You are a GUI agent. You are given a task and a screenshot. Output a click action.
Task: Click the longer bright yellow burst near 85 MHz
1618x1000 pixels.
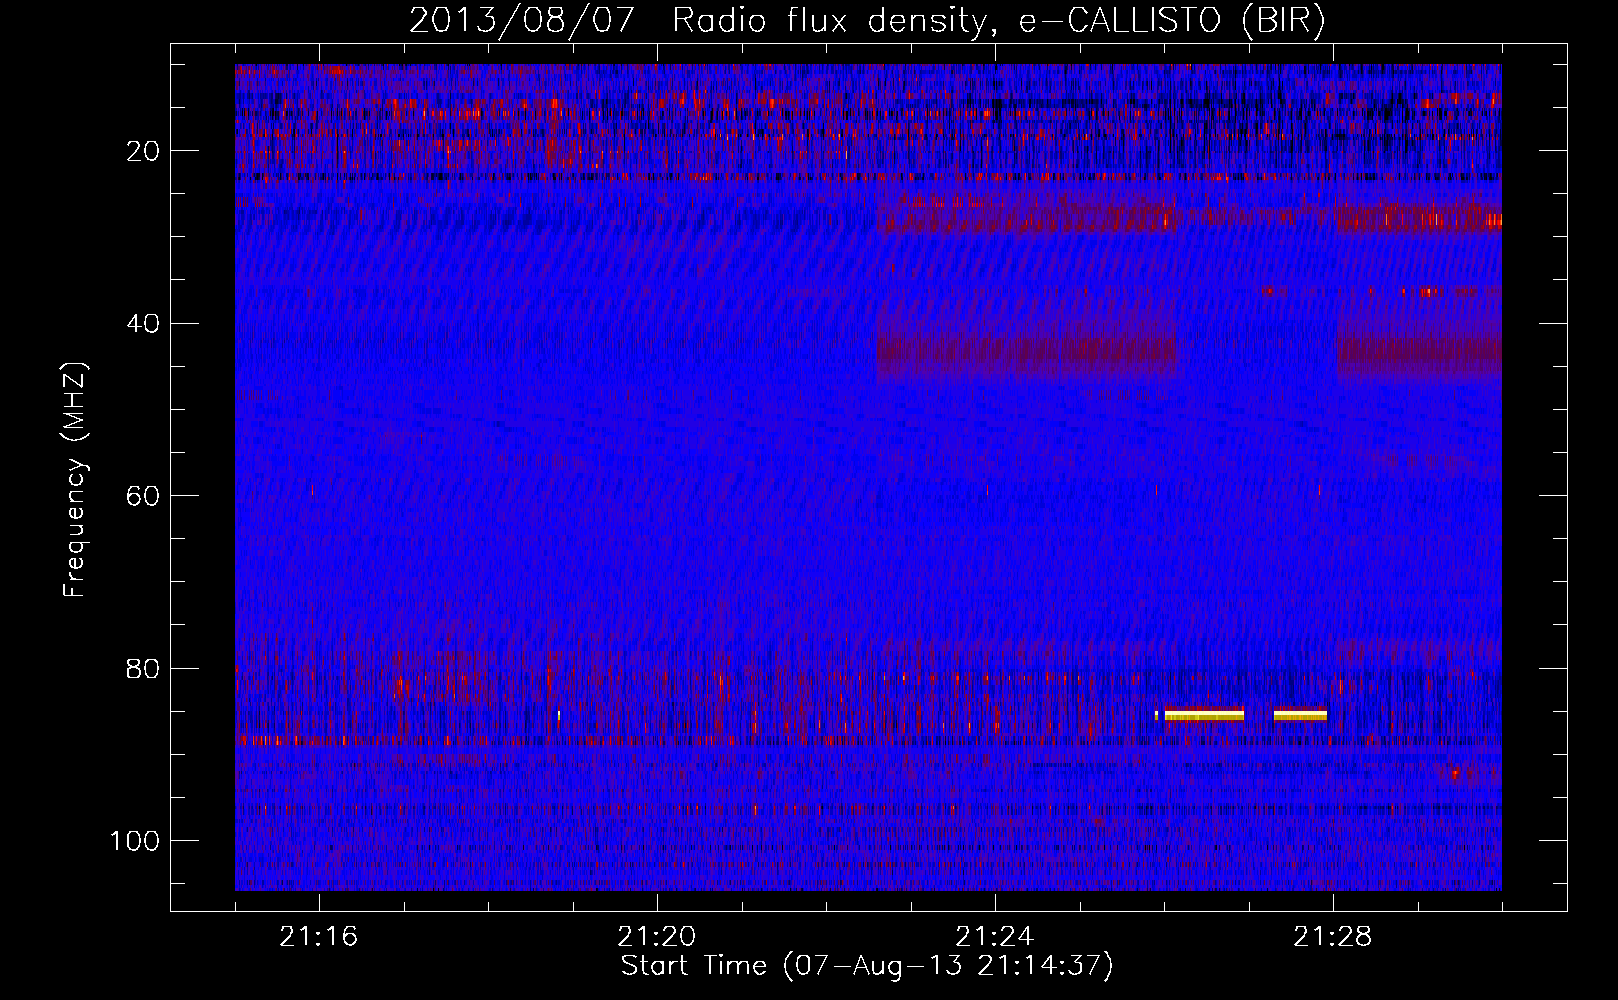point(1204,715)
